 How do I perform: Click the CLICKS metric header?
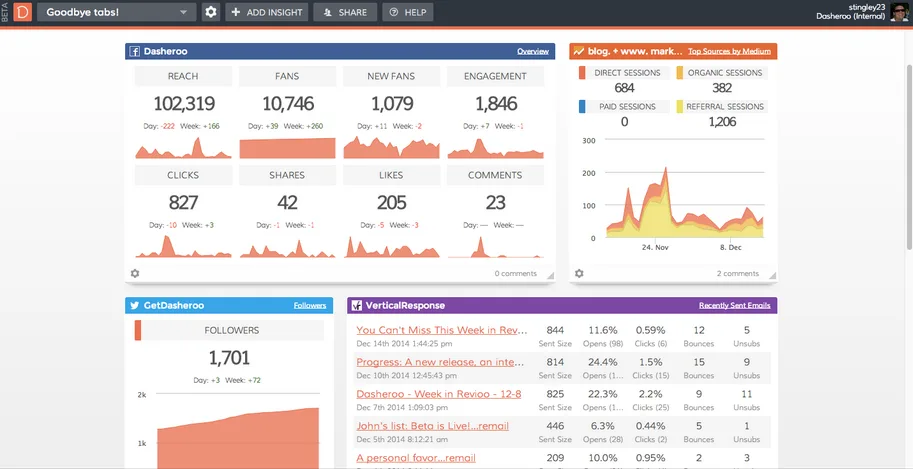(183, 175)
